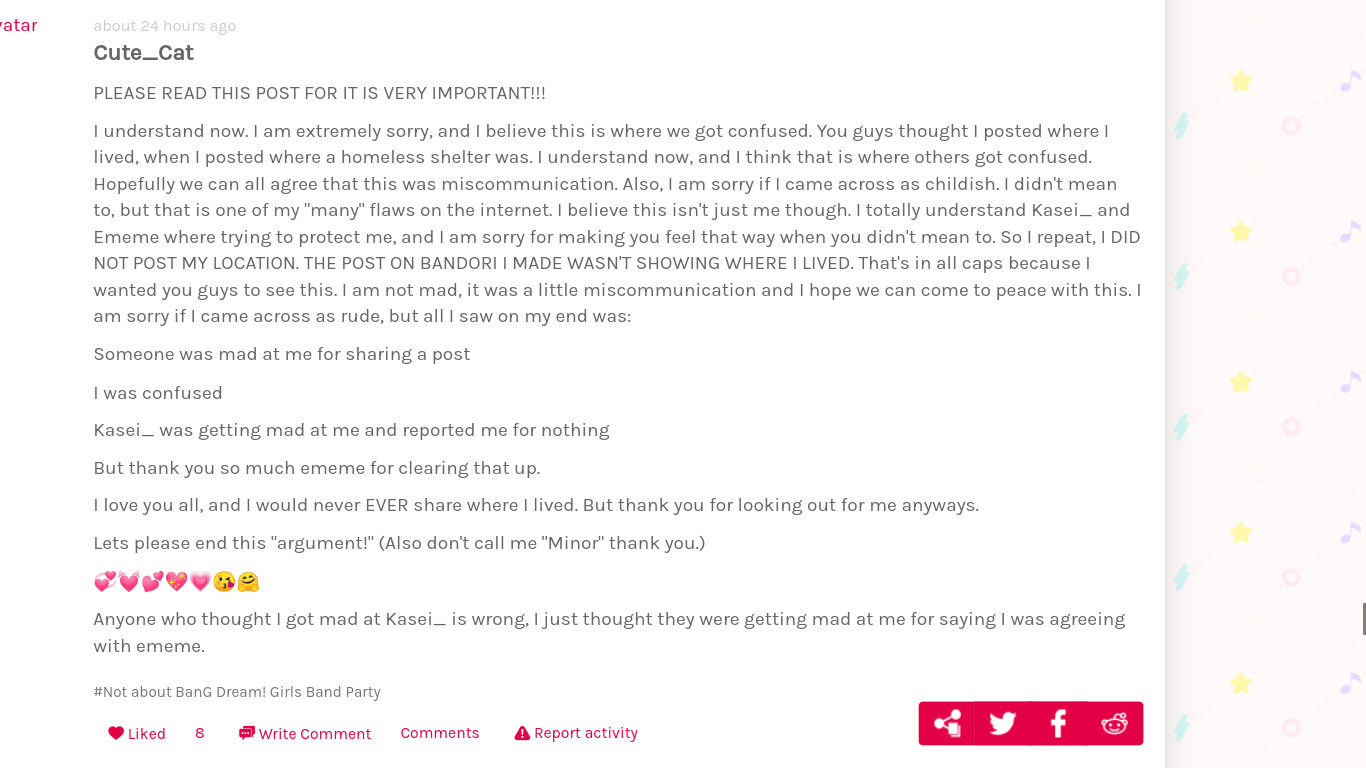Click the 'I was confused' line
Image resolution: width=1366 pixels, height=768 pixels.
coord(158,393)
